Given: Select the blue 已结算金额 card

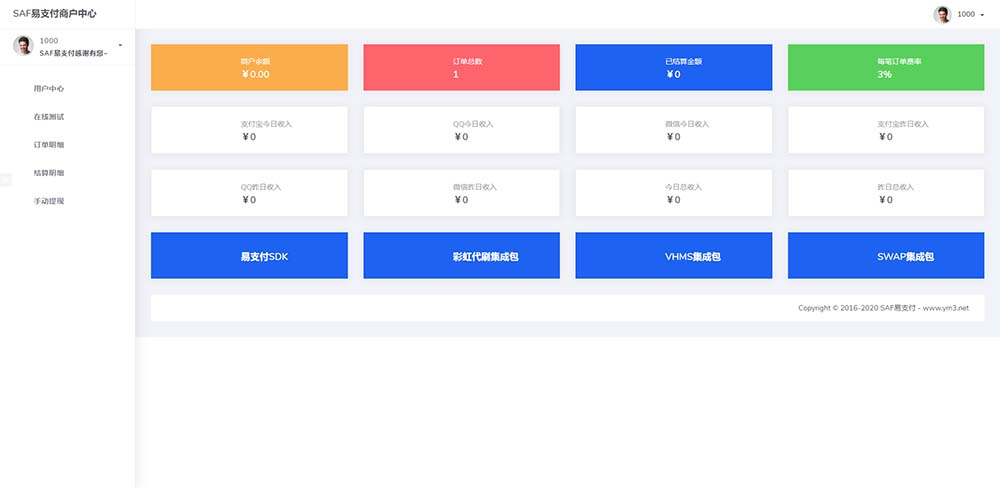Looking at the screenshot, I should pos(673,67).
